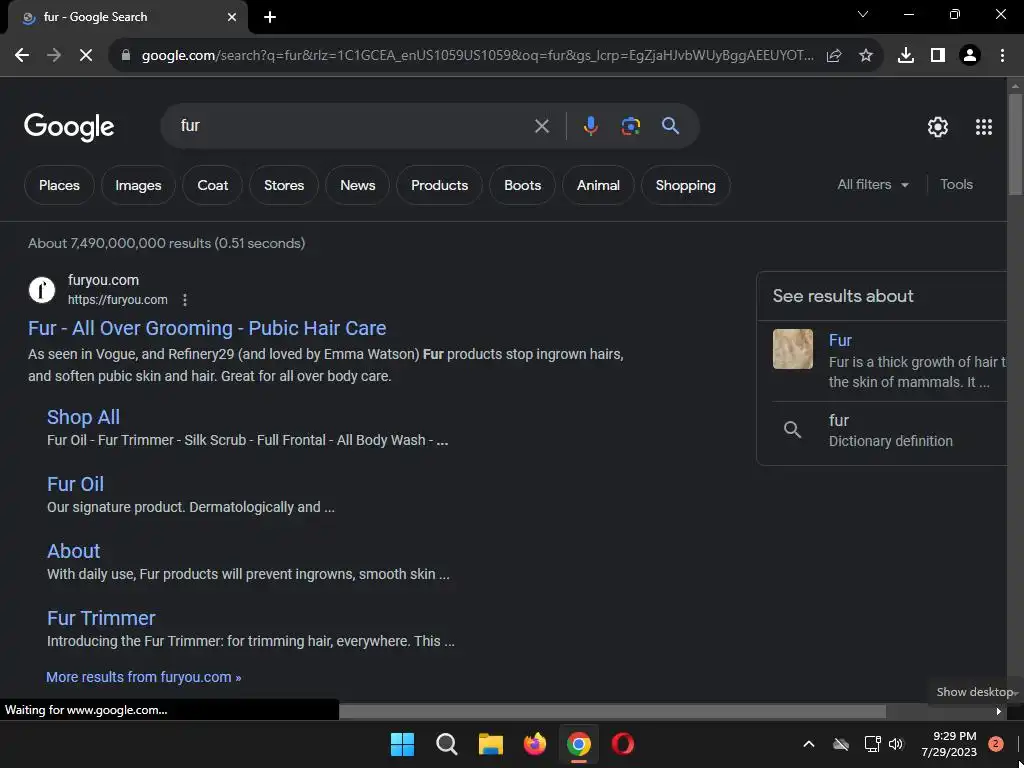Screen dimensions: 1024x768
Task: Open the Fur Oil sitelink
Action: (x=75, y=484)
